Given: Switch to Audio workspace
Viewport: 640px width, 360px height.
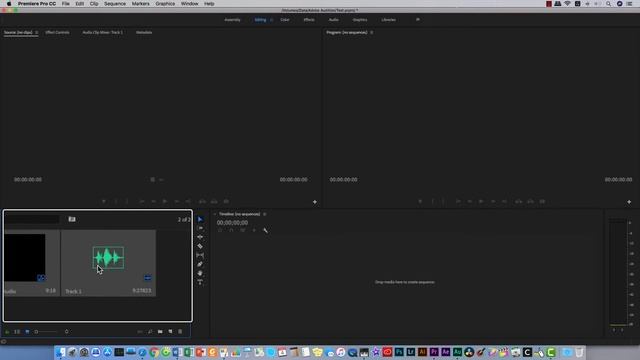Looking at the screenshot, I should [x=333, y=20].
